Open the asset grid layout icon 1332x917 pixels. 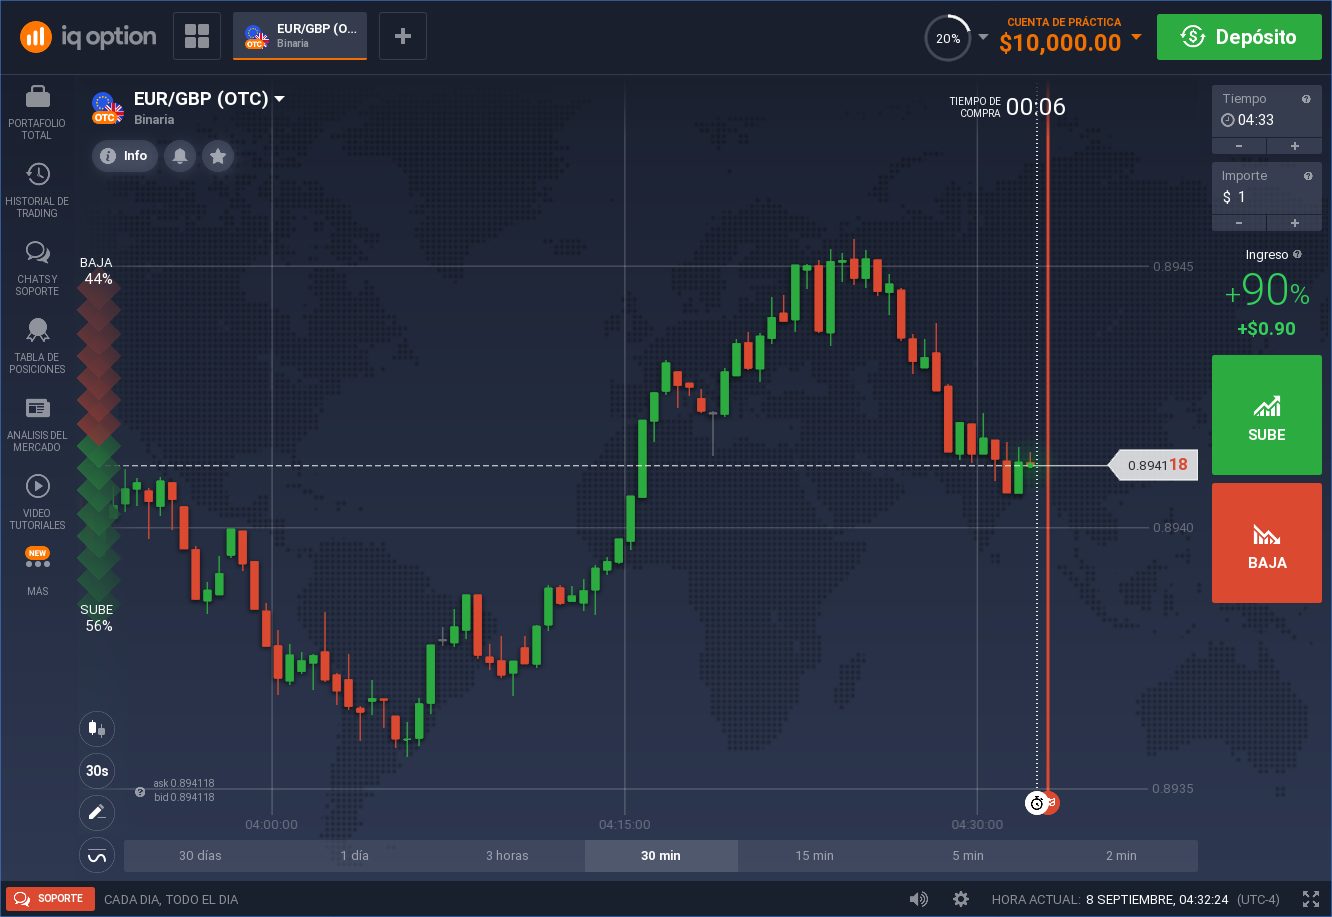(197, 37)
